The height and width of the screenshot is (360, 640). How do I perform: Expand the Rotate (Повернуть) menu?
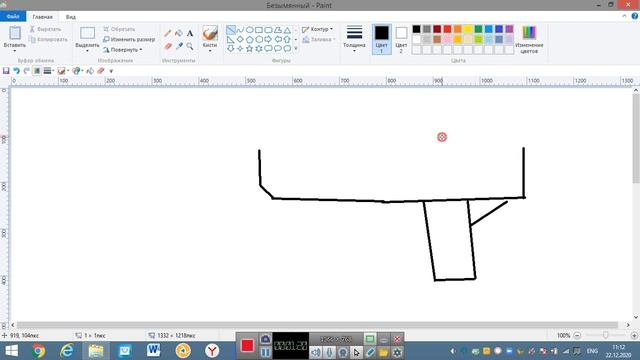(122, 50)
